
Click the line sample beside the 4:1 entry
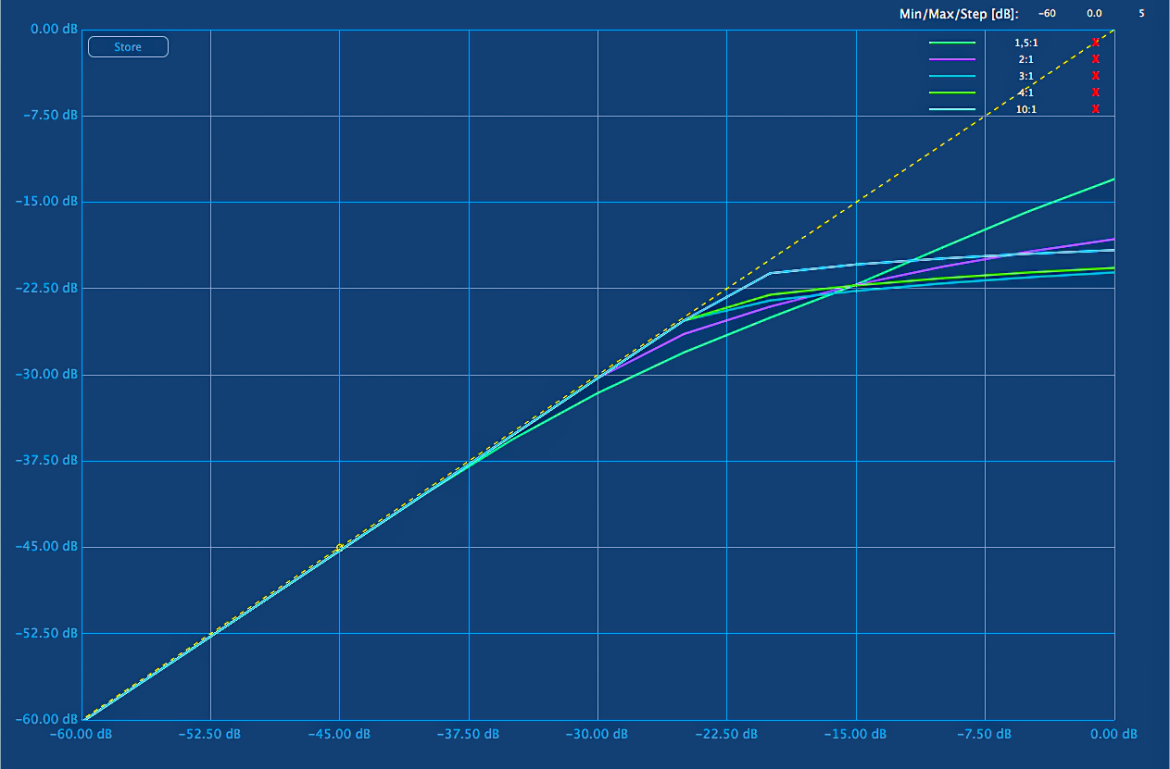coord(952,92)
